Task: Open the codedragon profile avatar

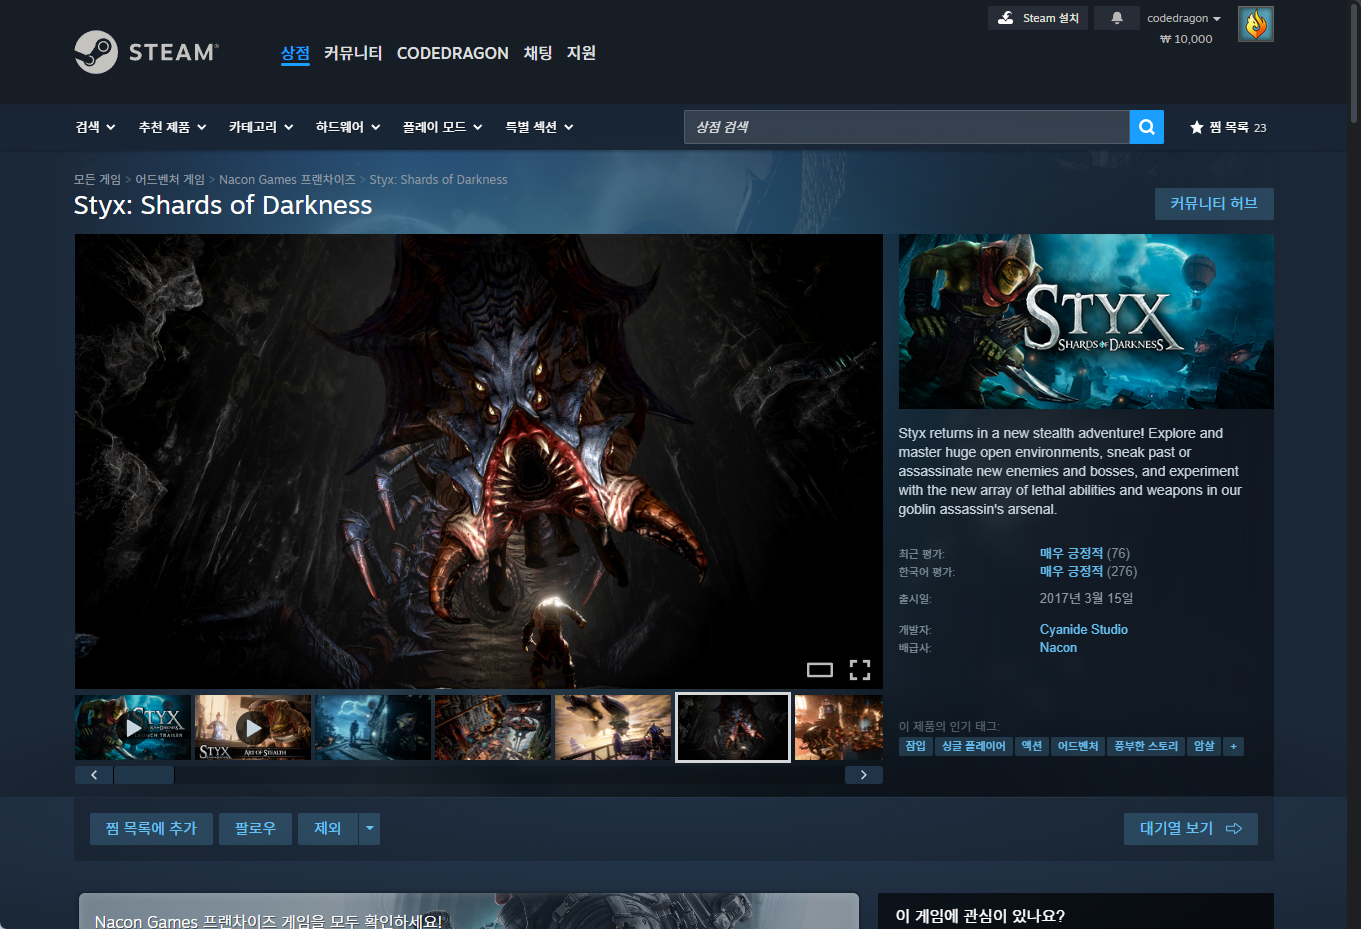Action: (1256, 24)
